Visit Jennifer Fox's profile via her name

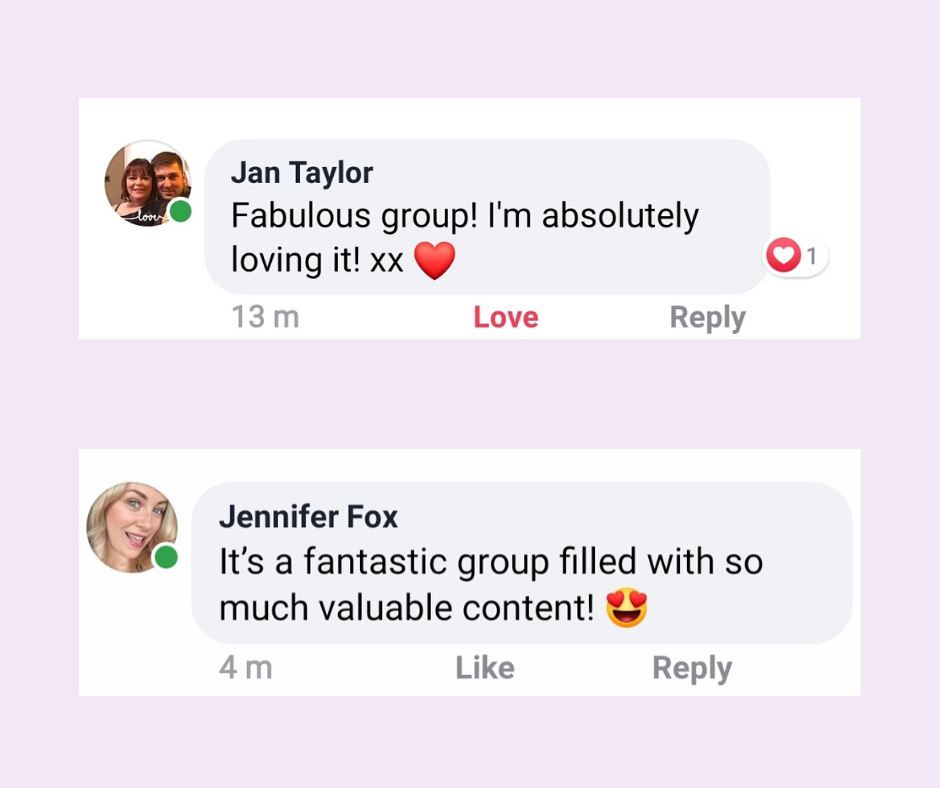pos(308,517)
